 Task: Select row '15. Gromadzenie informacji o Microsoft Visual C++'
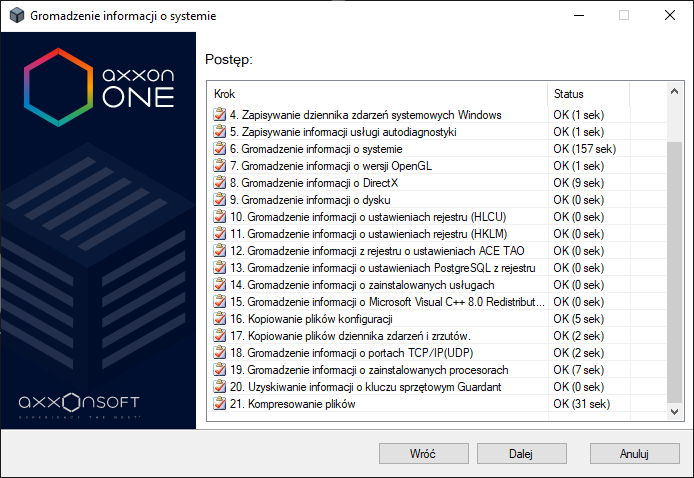point(436,301)
